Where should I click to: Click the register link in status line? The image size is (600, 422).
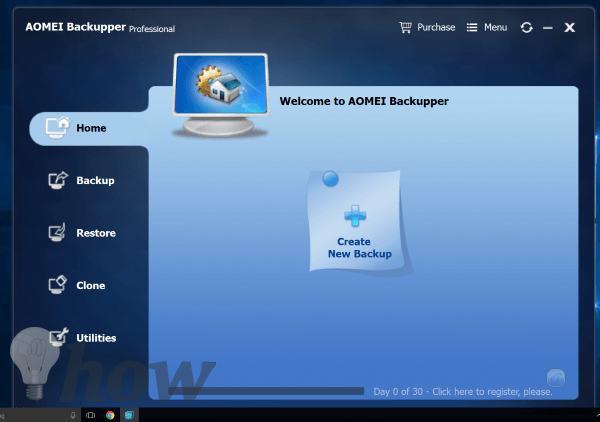(x=463, y=391)
